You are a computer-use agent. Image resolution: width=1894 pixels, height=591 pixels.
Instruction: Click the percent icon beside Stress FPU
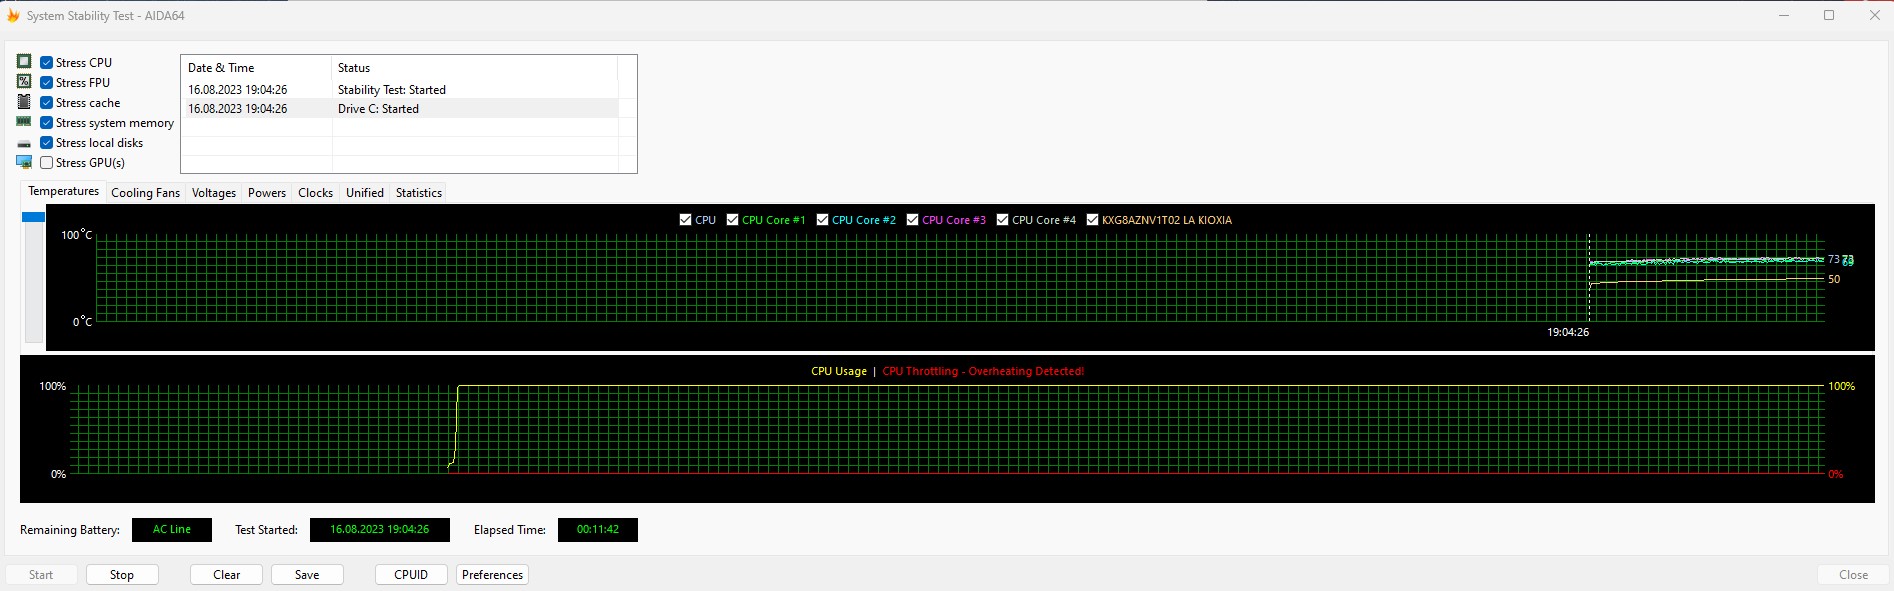click(24, 82)
